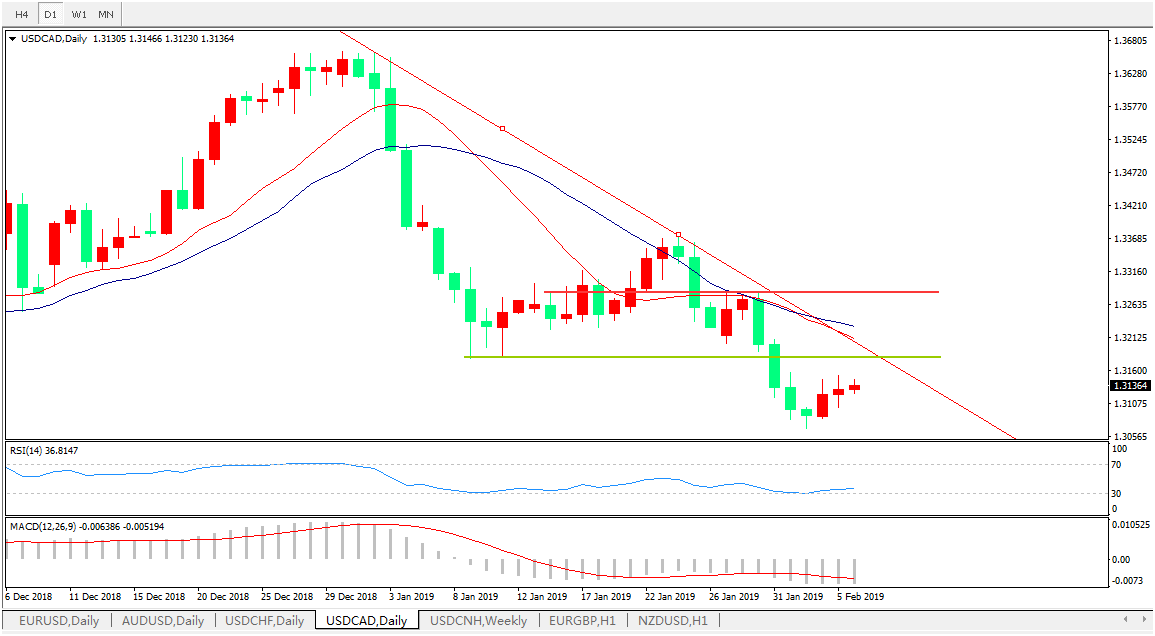Open the USDCNH,Weekly chart tab
This screenshot has width=1155, height=636.
coord(478,620)
